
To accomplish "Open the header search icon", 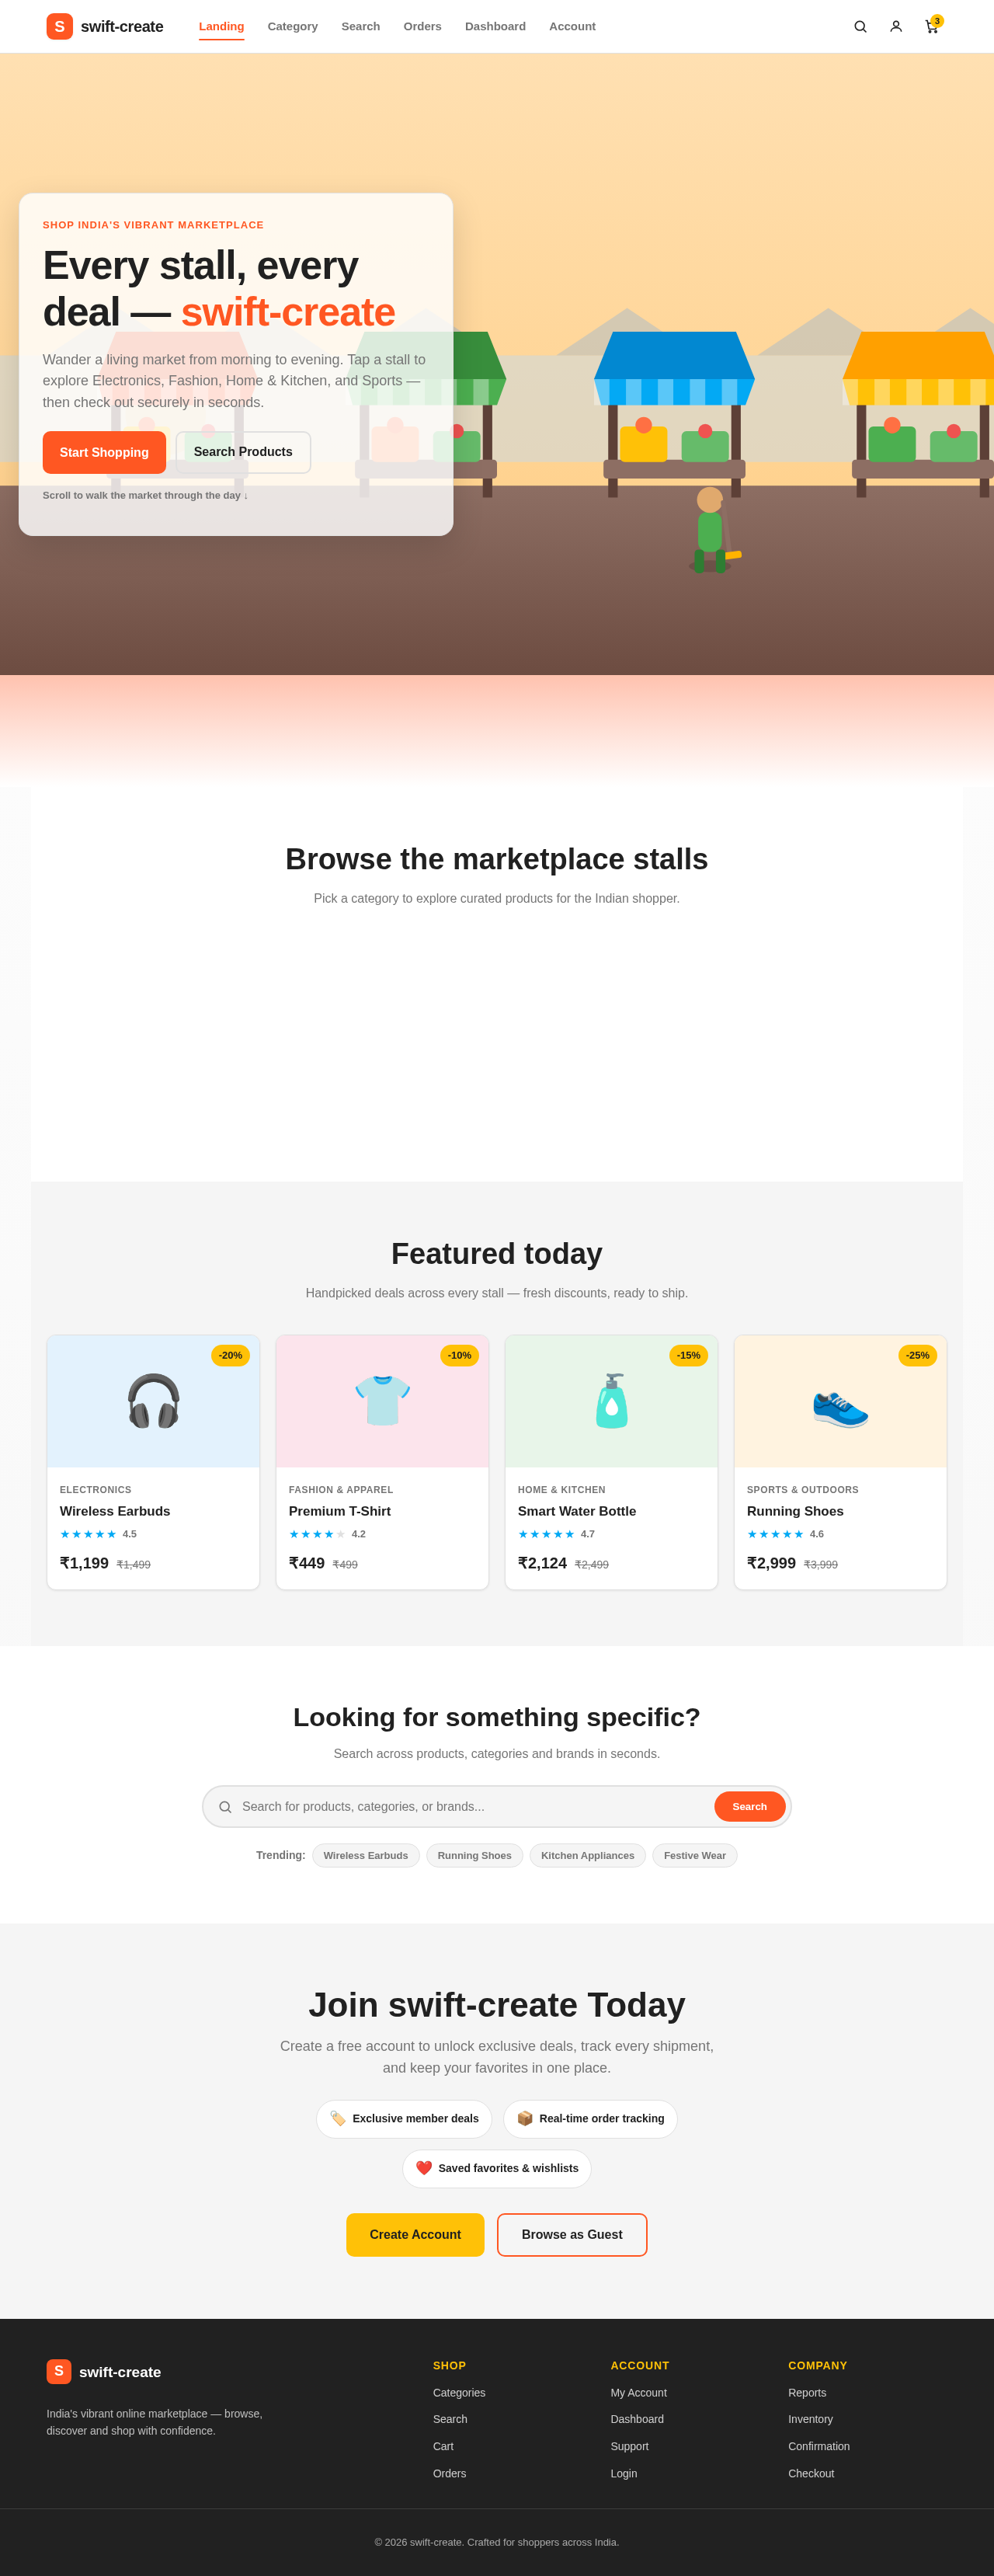I will click(x=860, y=27).
